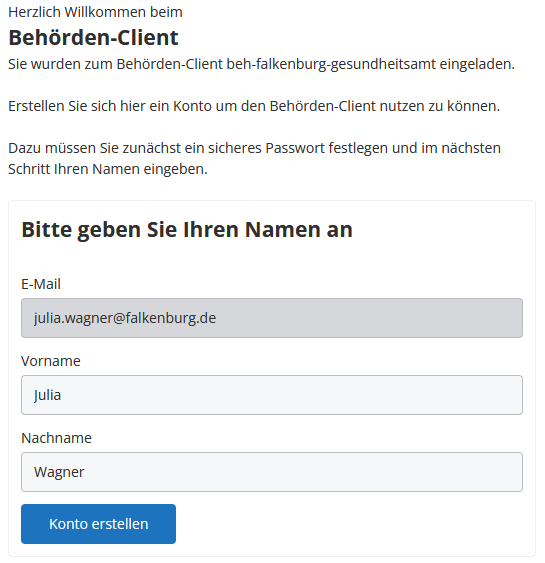Click the greyed-out E-Mail field
545x563 pixels.
(x=272, y=318)
